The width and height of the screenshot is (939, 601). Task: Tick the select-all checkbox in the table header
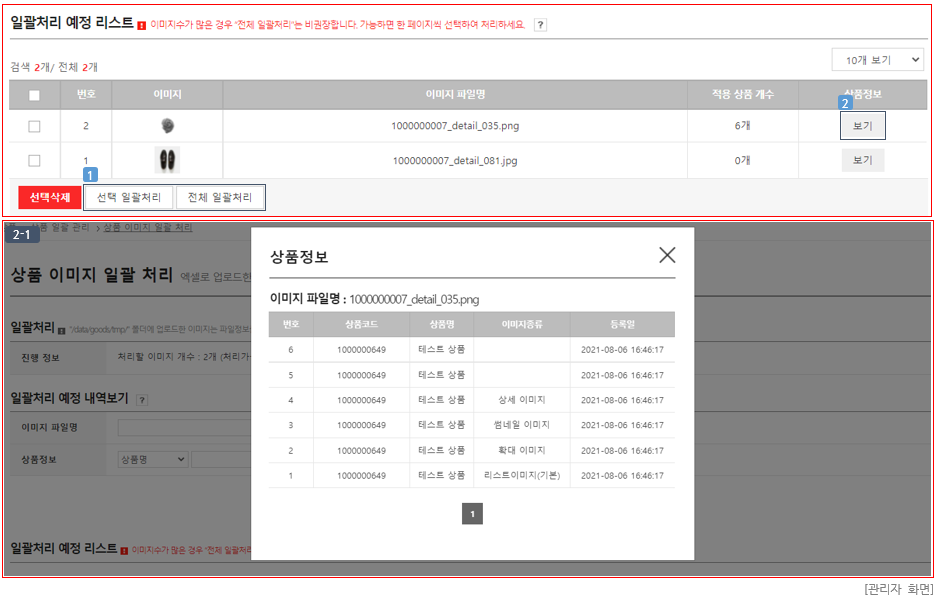tap(34, 95)
